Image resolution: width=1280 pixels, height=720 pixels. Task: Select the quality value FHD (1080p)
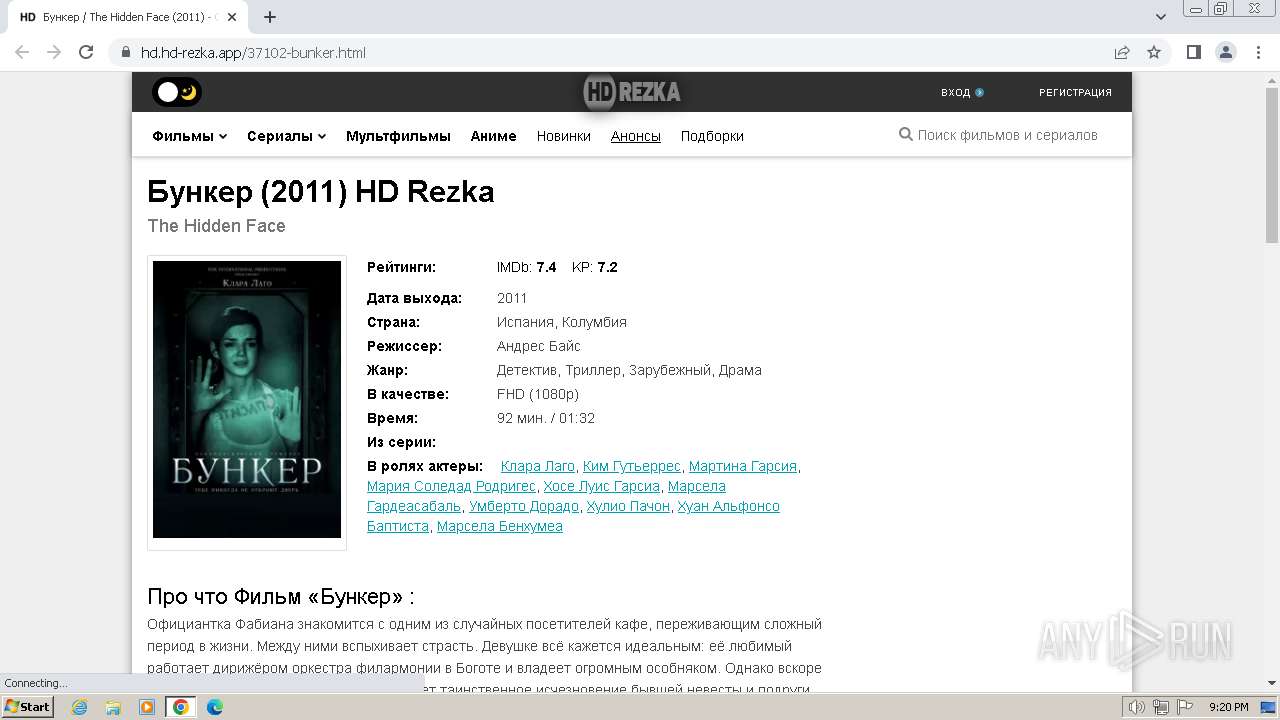pos(537,394)
